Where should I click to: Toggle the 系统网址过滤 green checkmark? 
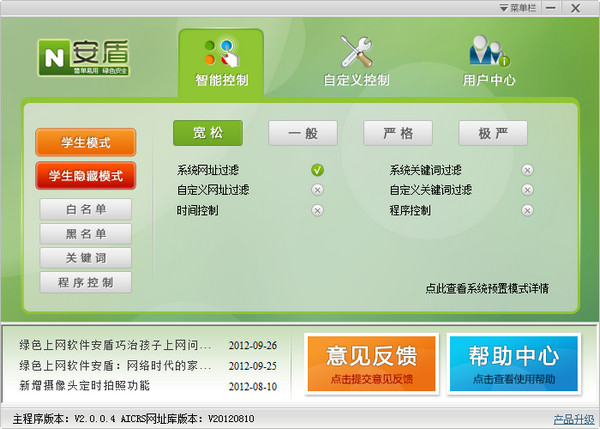point(317,170)
